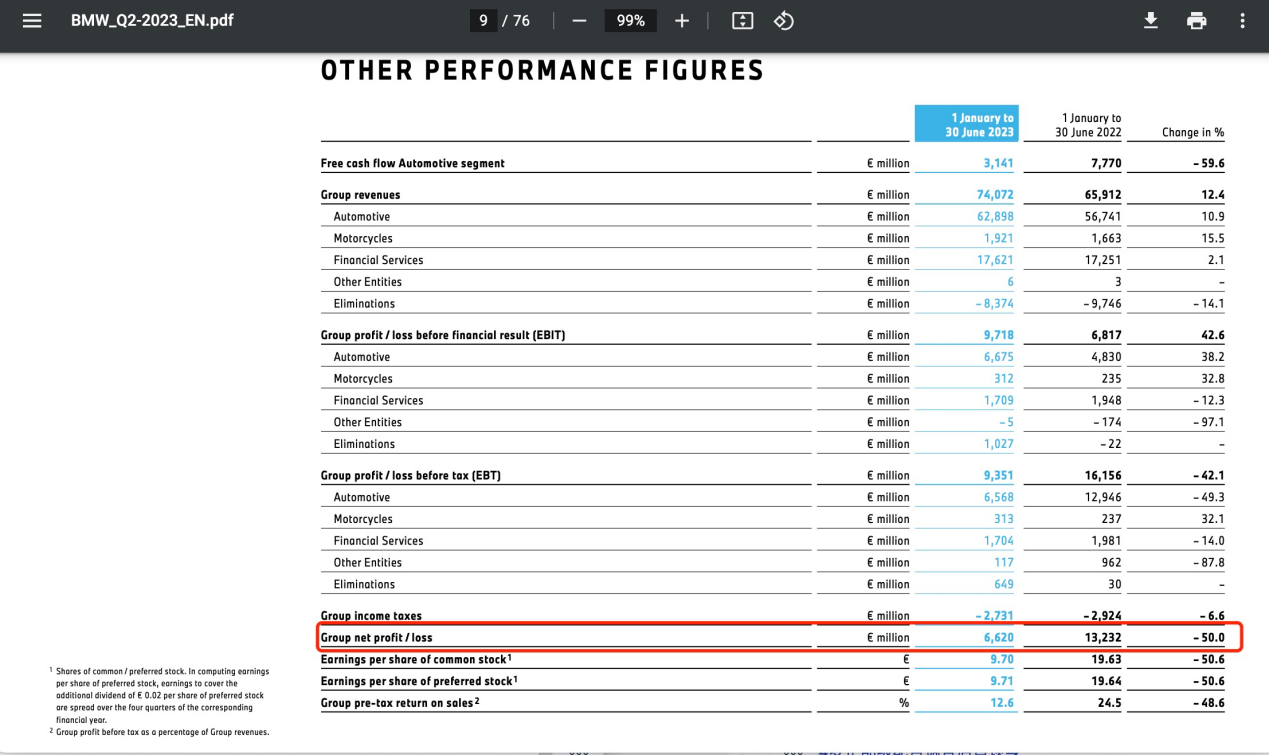This screenshot has width=1269, height=755.
Task: Select the Group net profit / loss label
Action: [376, 637]
